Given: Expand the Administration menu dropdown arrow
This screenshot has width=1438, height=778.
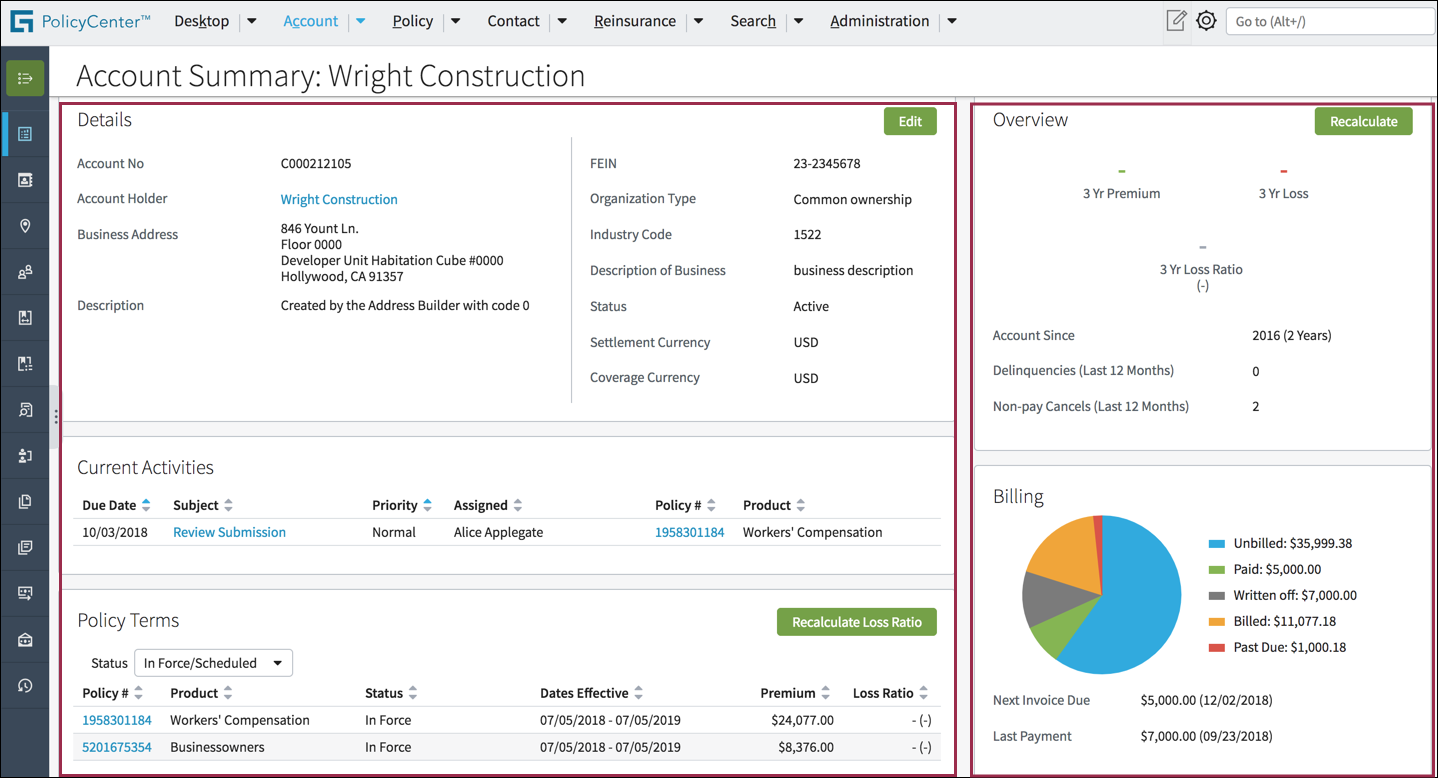Looking at the screenshot, I should [952, 21].
